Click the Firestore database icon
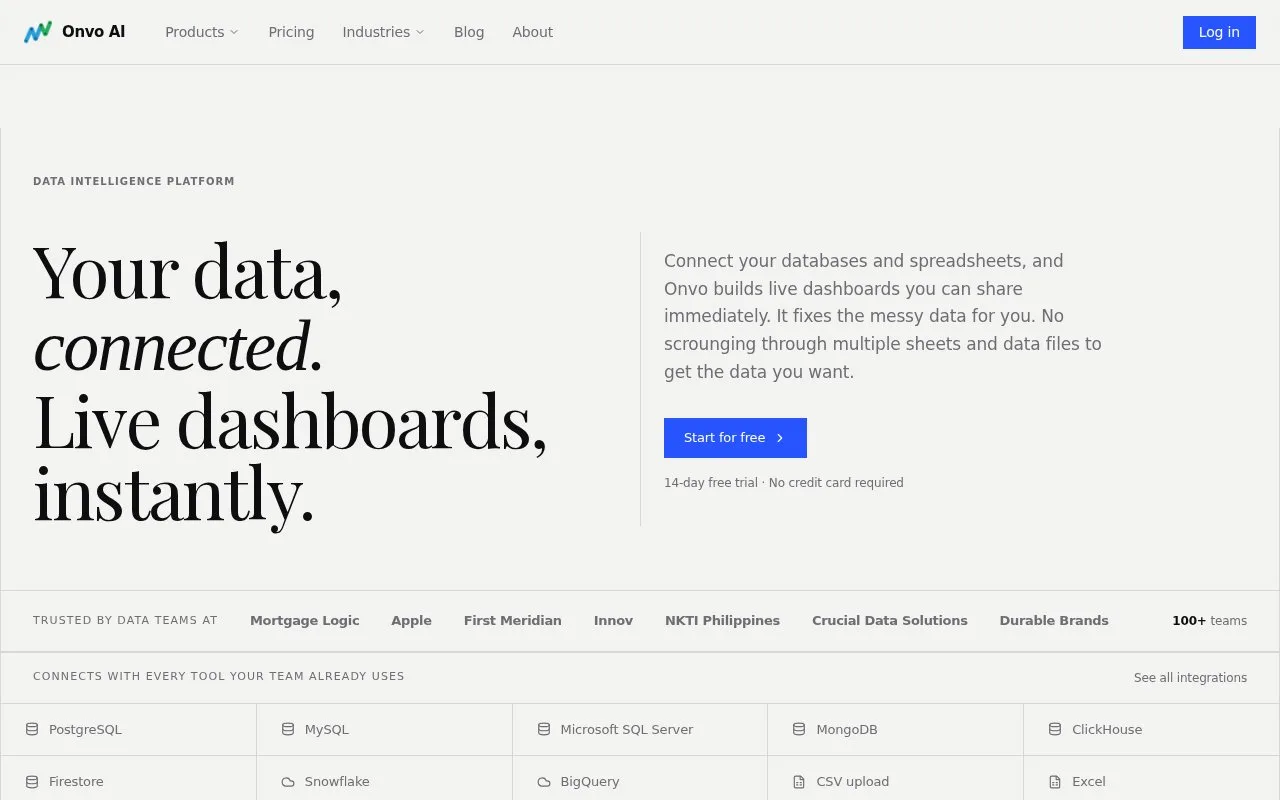Viewport: 1280px width, 800px height. pyautogui.click(x=32, y=781)
